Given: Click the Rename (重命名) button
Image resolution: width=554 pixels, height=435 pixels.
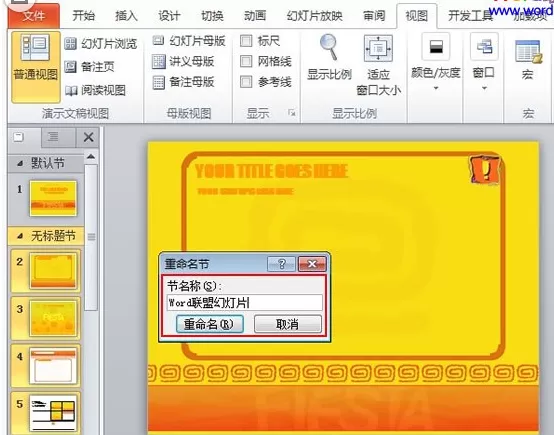Looking at the screenshot, I should pyautogui.click(x=210, y=324).
